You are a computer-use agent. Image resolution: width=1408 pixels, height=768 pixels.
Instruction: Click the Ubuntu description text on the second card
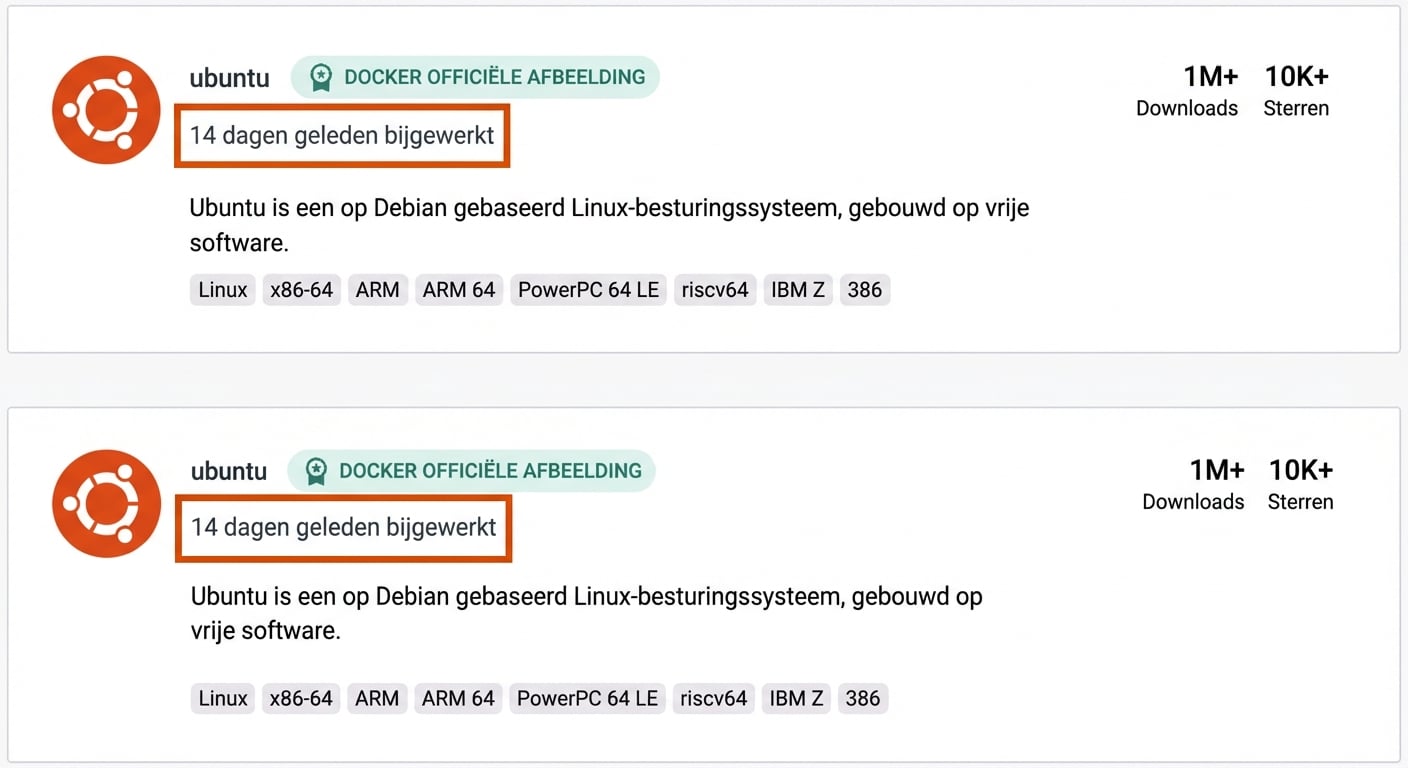pyautogui.click(x=586, y=613)
